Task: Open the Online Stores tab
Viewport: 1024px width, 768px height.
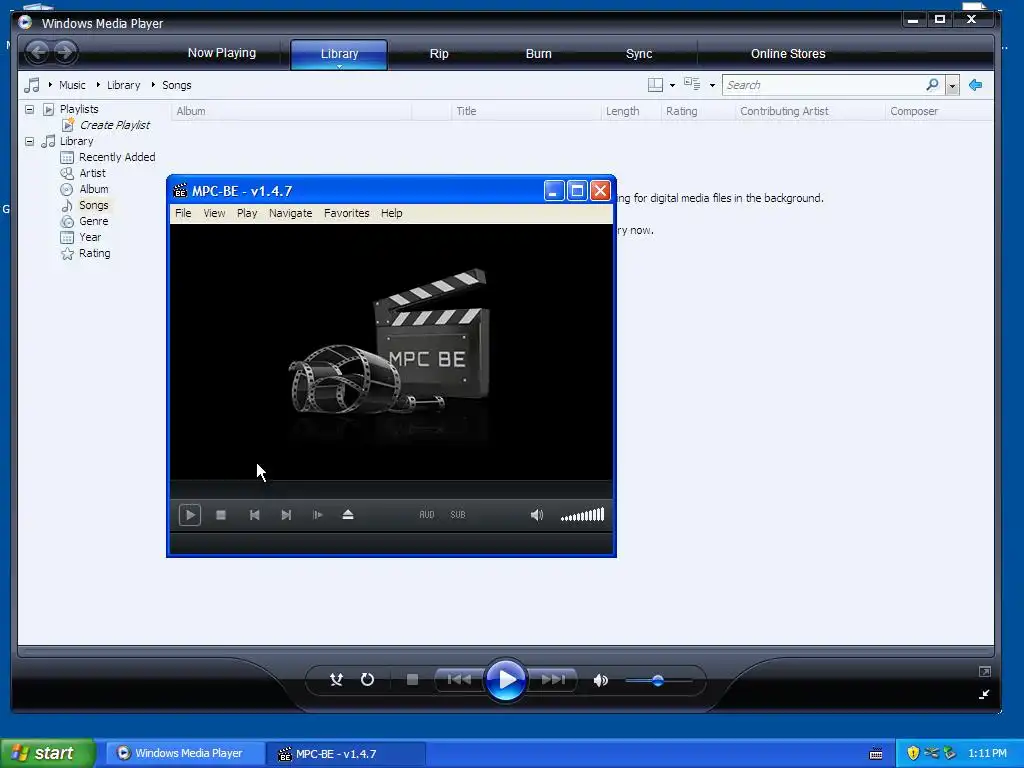Action: (788, 54)
